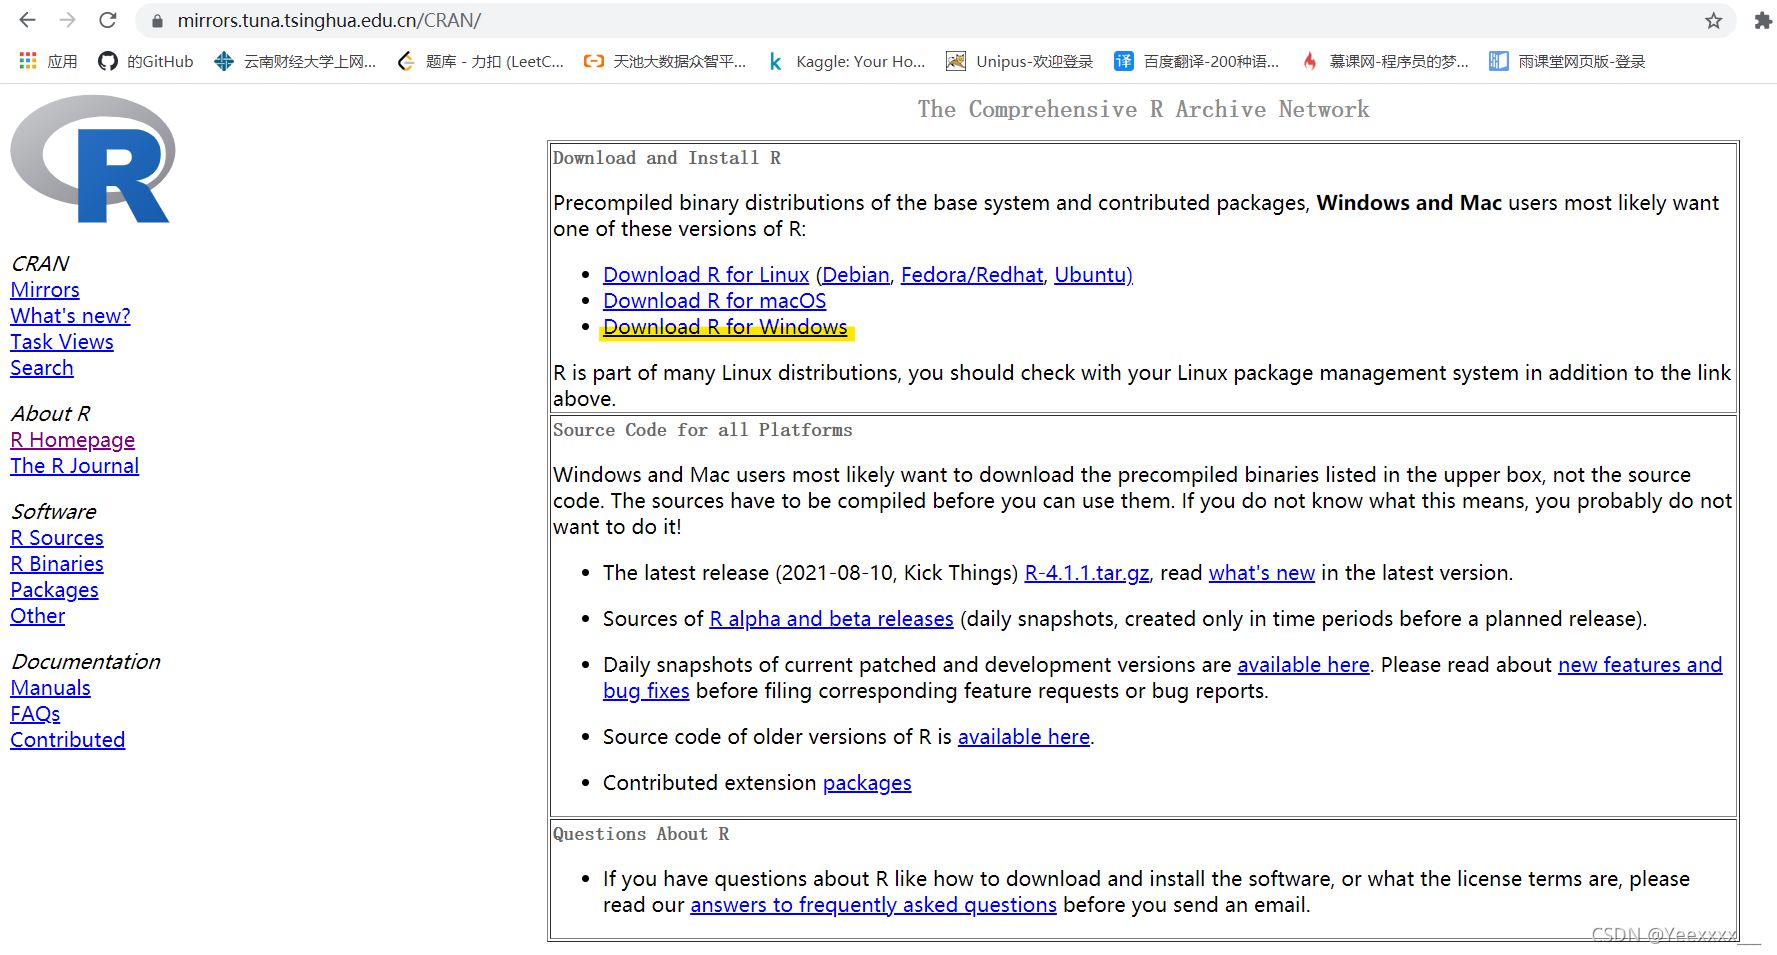Open the Fedora/Redhat link
Viewport: 1777px width, 955px height.
click(972, 275)
